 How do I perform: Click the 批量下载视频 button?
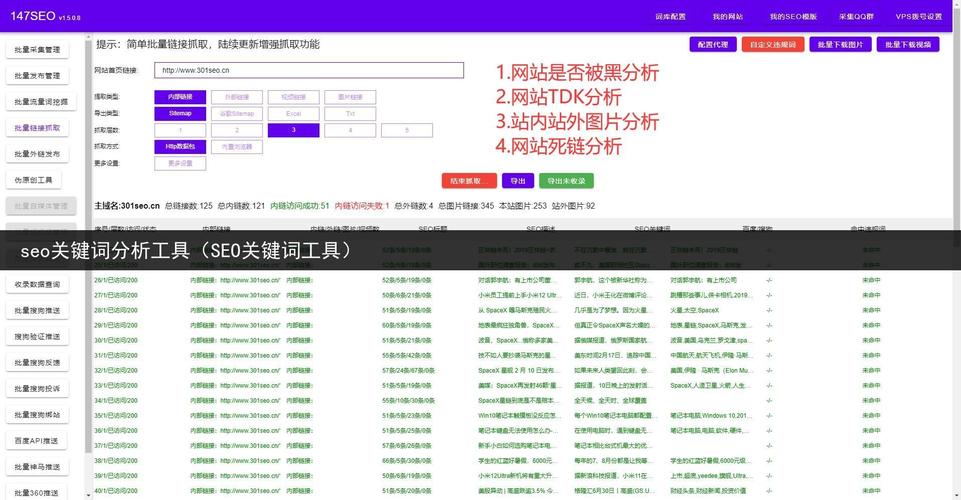(908, 45)
